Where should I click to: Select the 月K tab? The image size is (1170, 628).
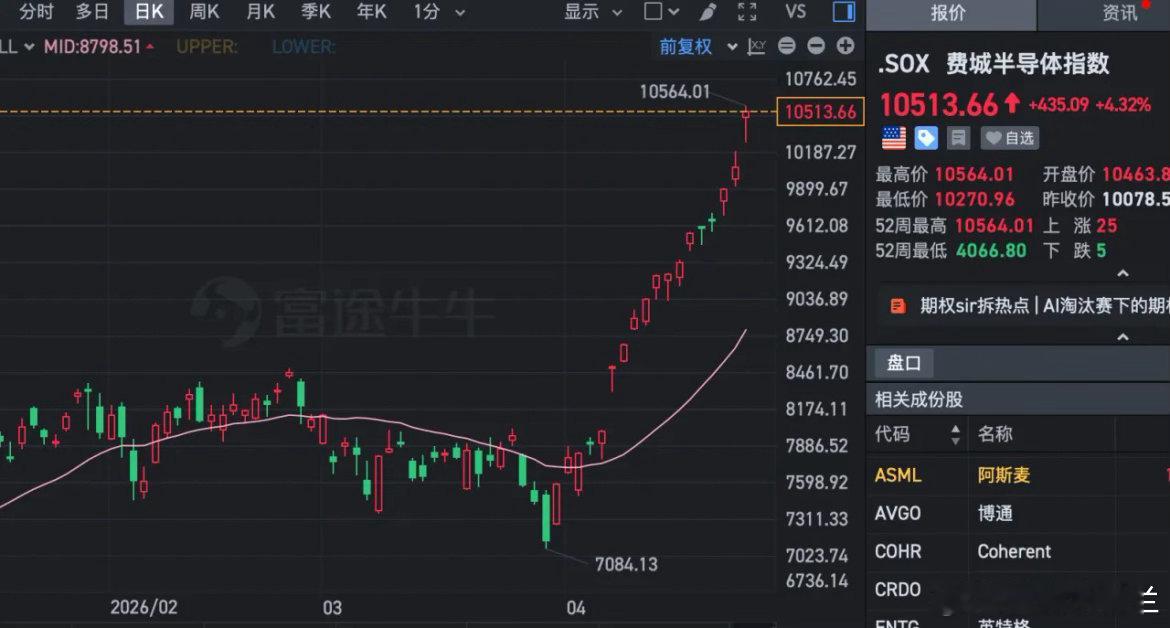[x=260, y=12]
